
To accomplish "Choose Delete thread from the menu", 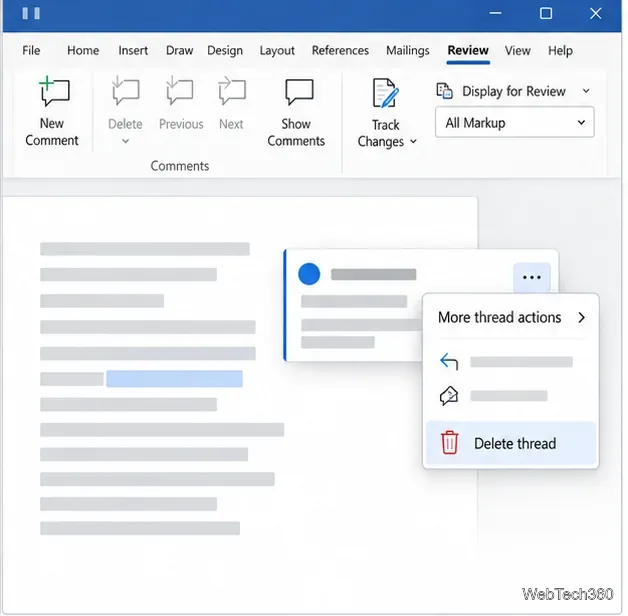I will click(x=511, y=443).
